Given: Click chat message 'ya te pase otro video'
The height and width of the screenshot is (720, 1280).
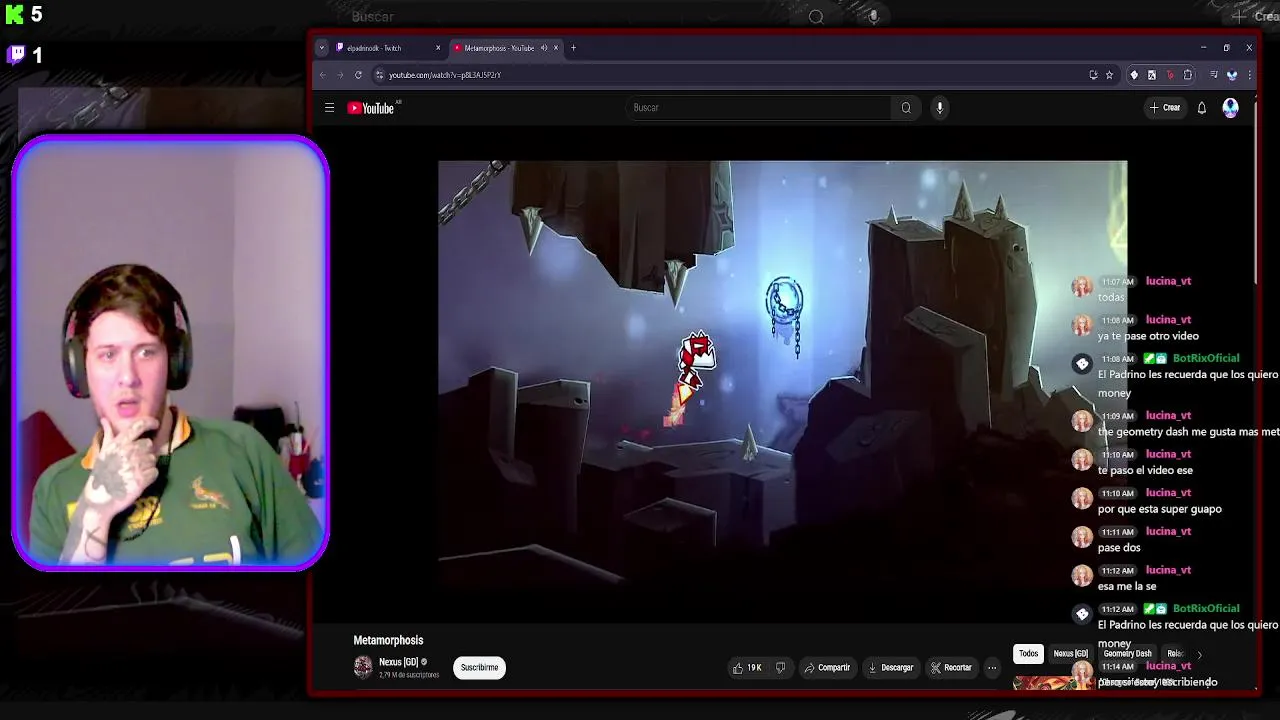Looking at the screenshot, I should (x=1148, y=336).
